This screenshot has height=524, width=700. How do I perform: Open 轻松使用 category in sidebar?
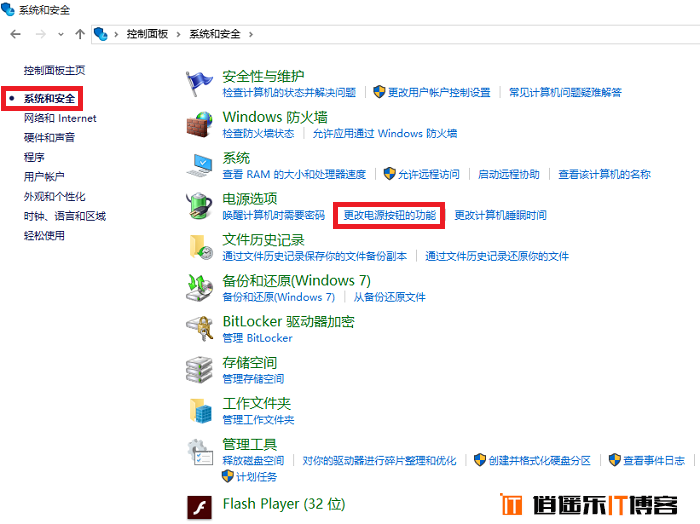44,235
